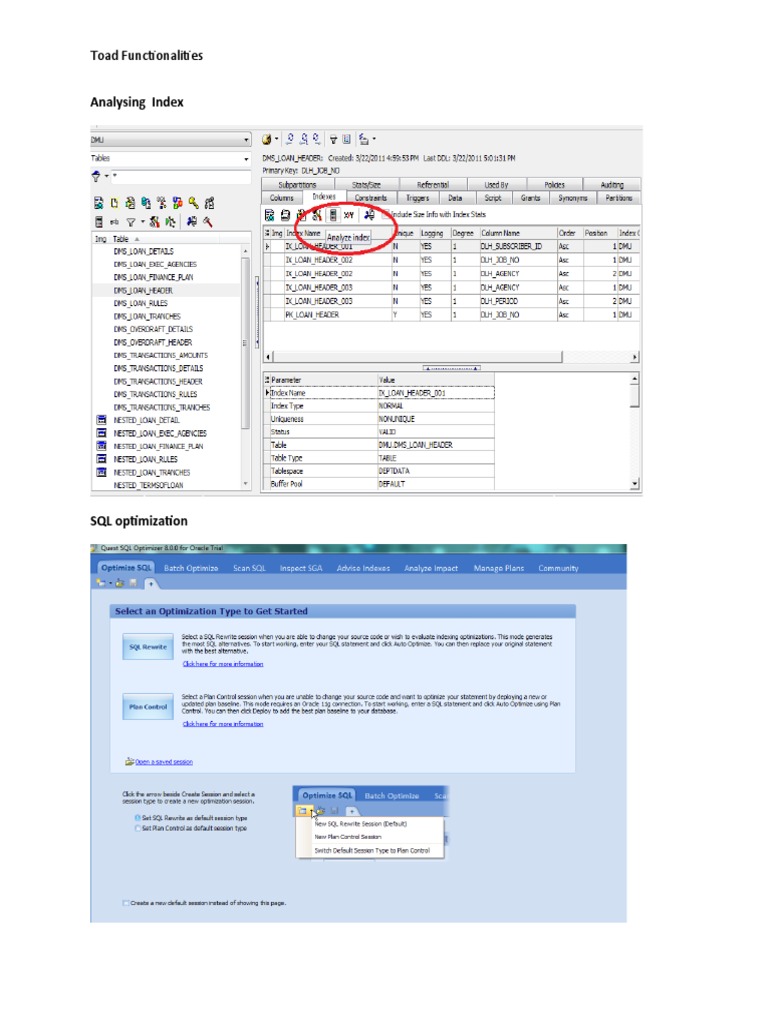Open the Synonyms tab
Viewport: 768px width, 1024px height.
[x=572, y=198]
